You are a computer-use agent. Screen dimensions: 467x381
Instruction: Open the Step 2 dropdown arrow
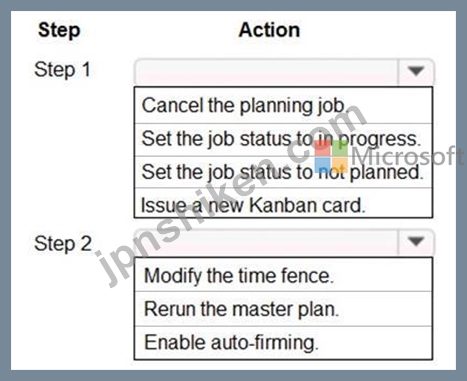point(416,241)
